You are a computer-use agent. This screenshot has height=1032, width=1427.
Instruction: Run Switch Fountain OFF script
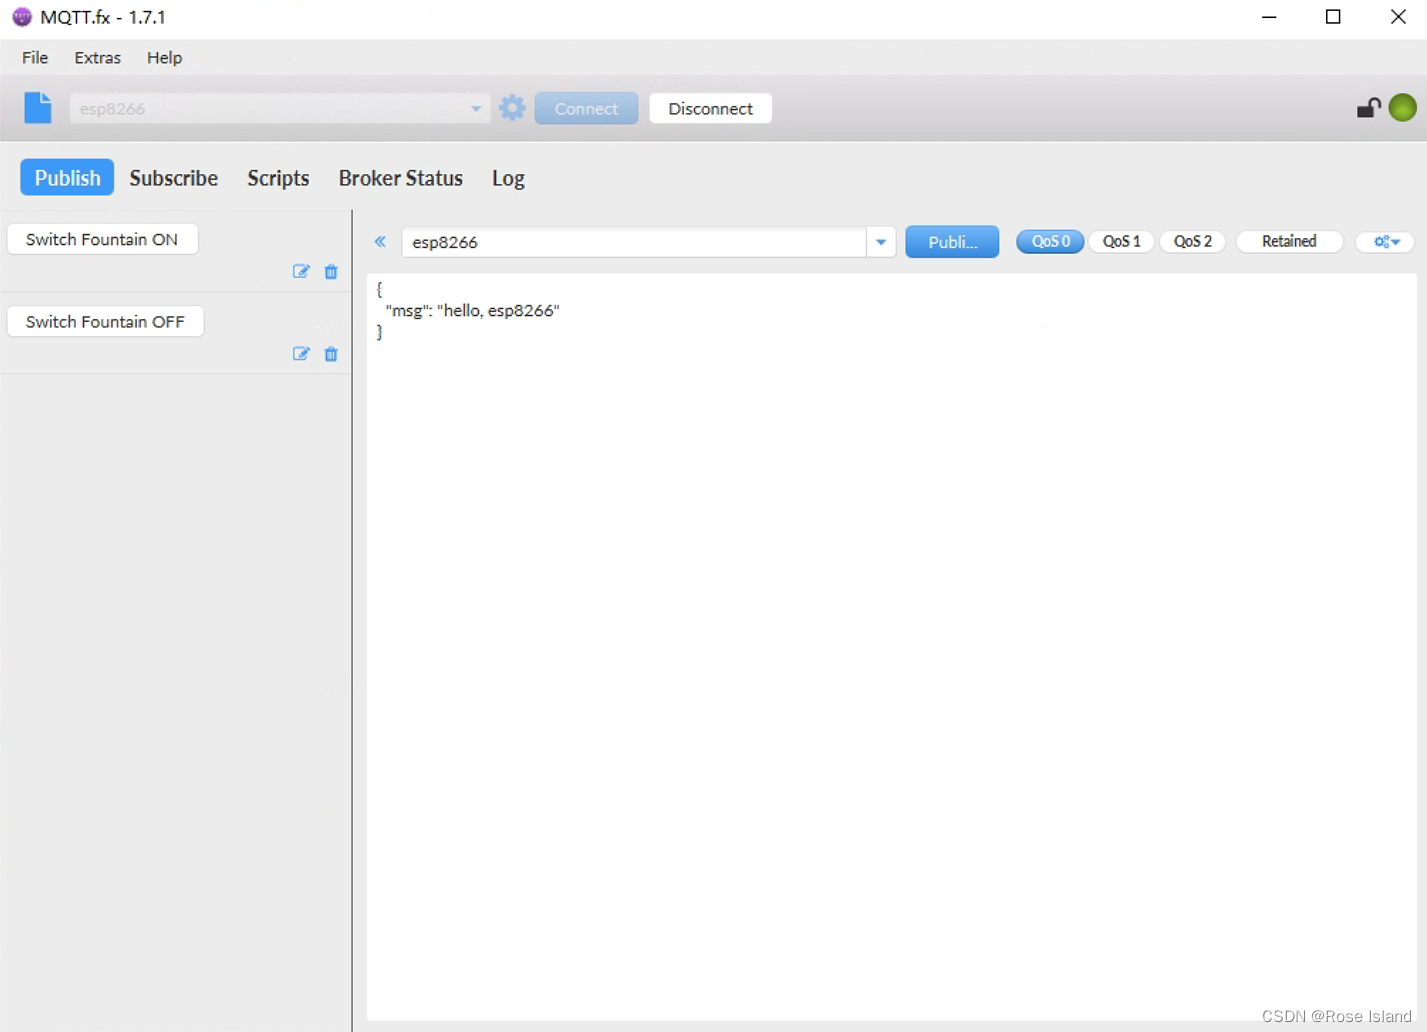point(105,321)
